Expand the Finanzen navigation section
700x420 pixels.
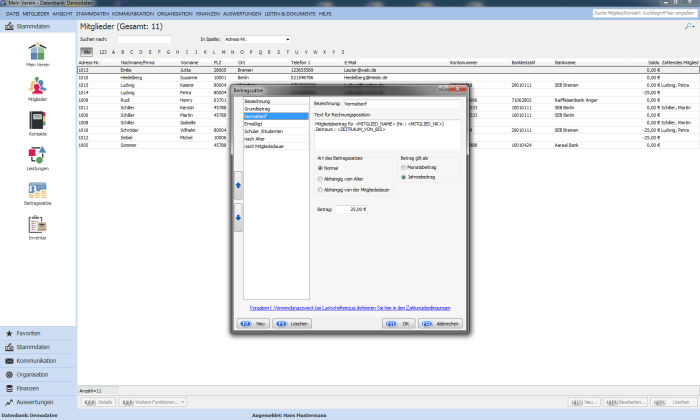click(x=28, y=387)
